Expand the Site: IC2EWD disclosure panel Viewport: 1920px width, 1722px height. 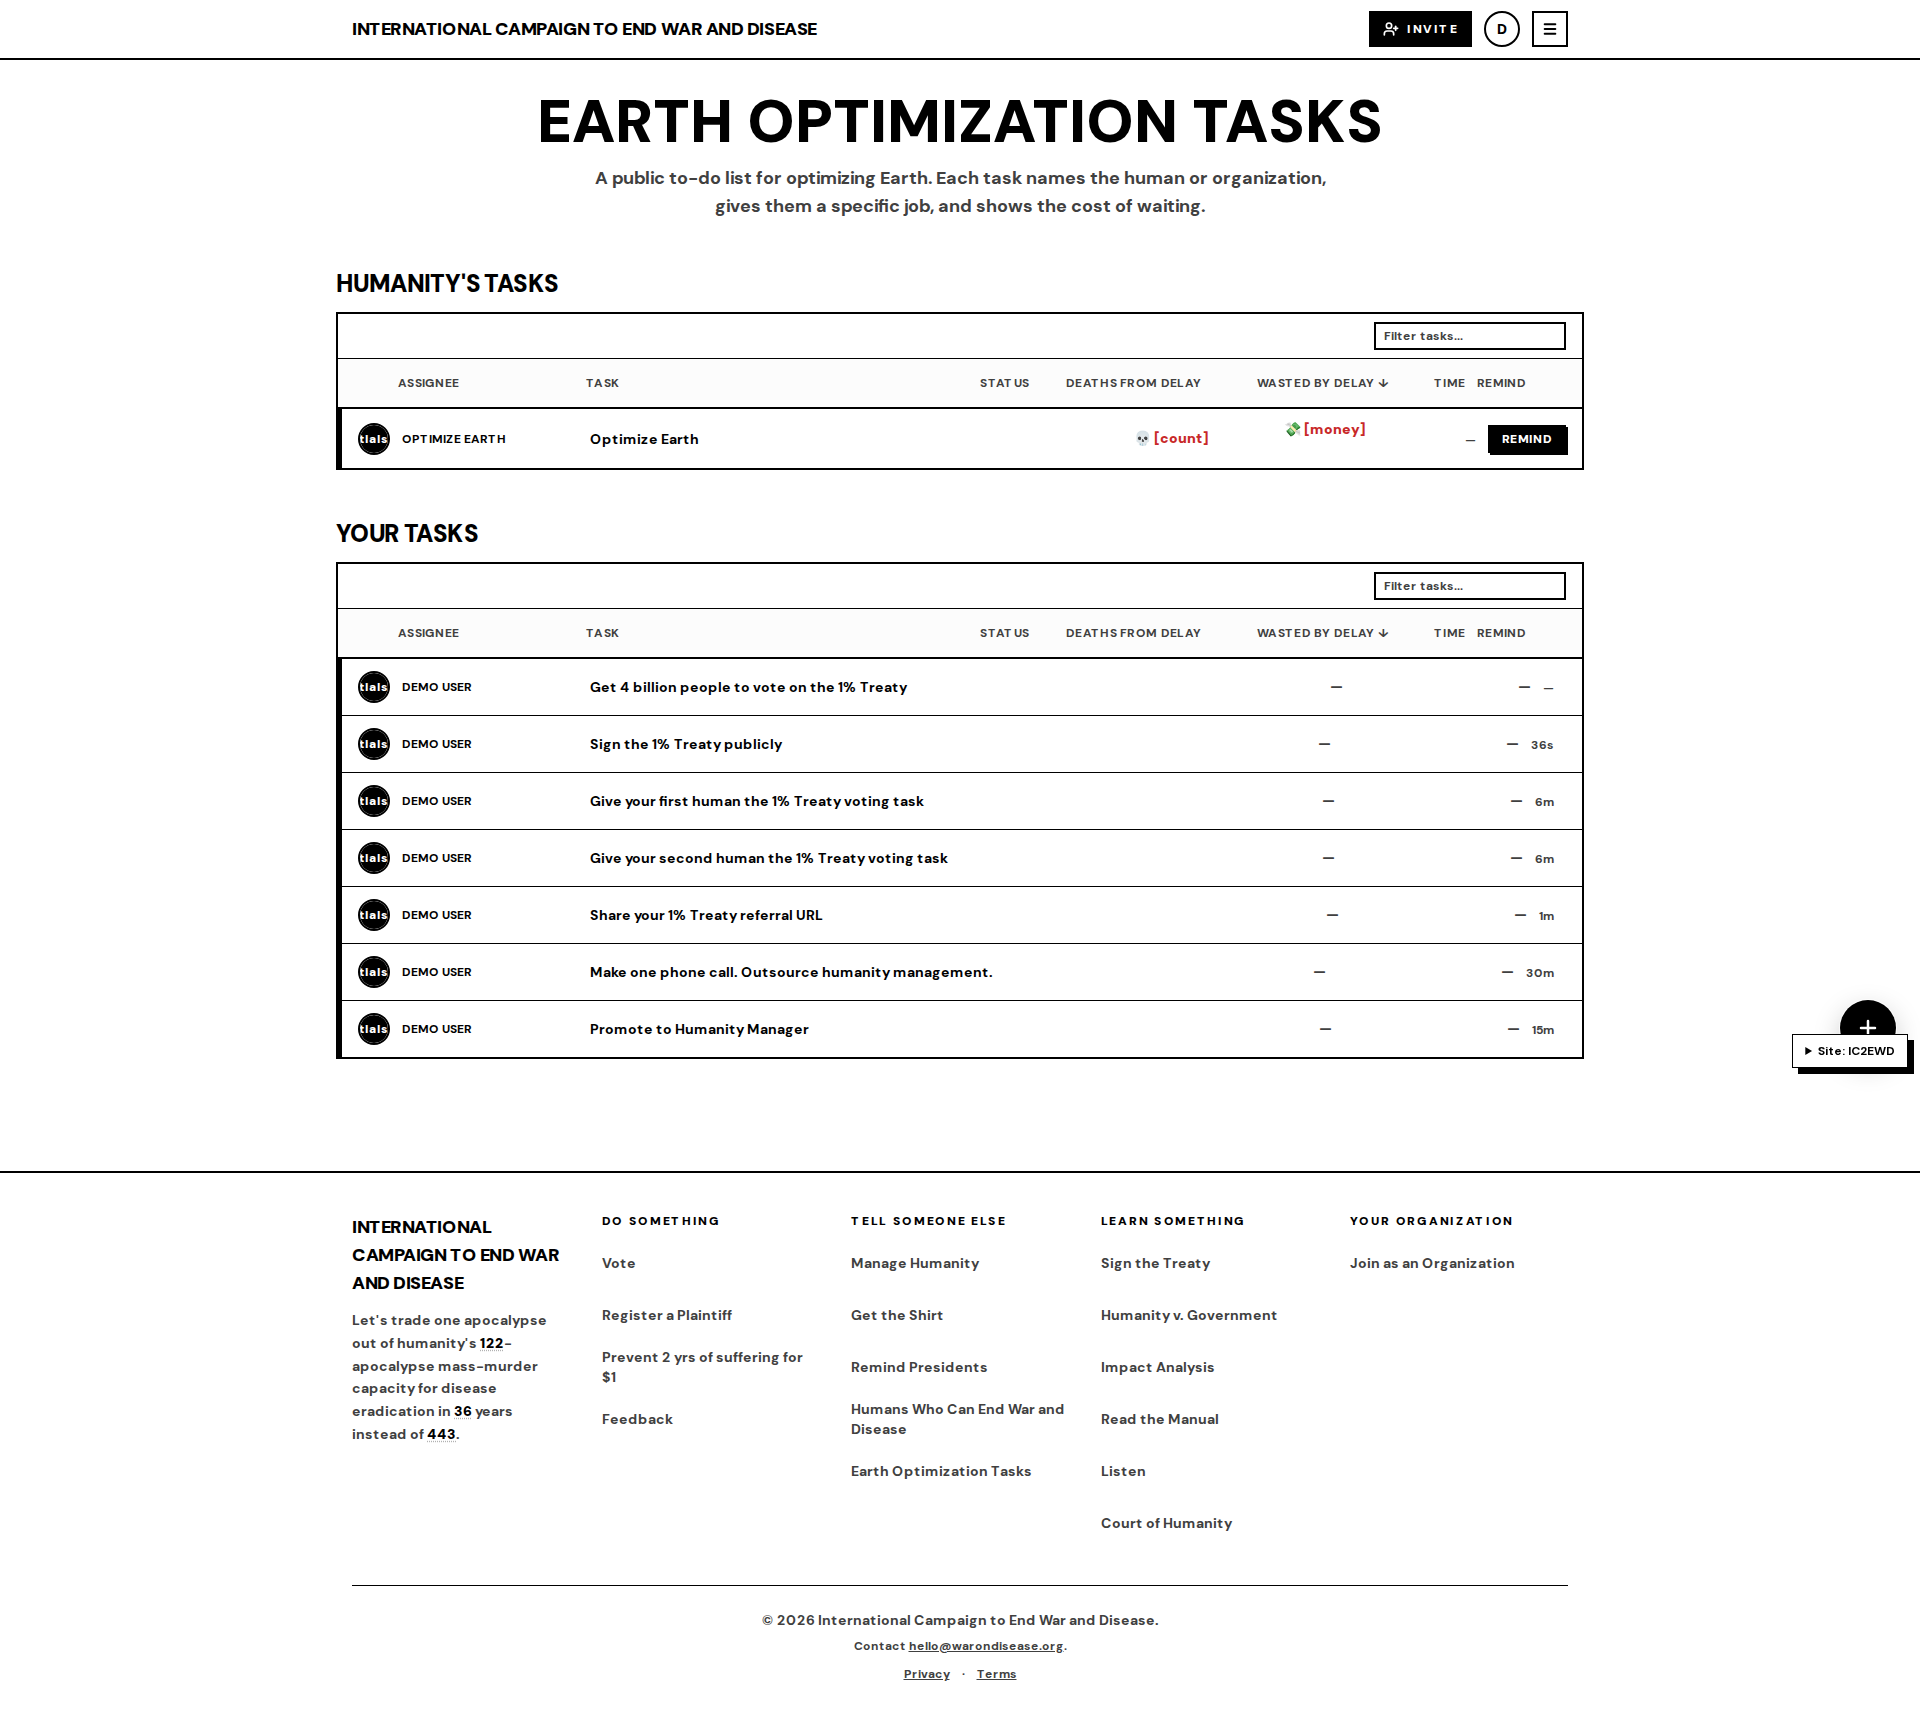pos(1850,1051)
